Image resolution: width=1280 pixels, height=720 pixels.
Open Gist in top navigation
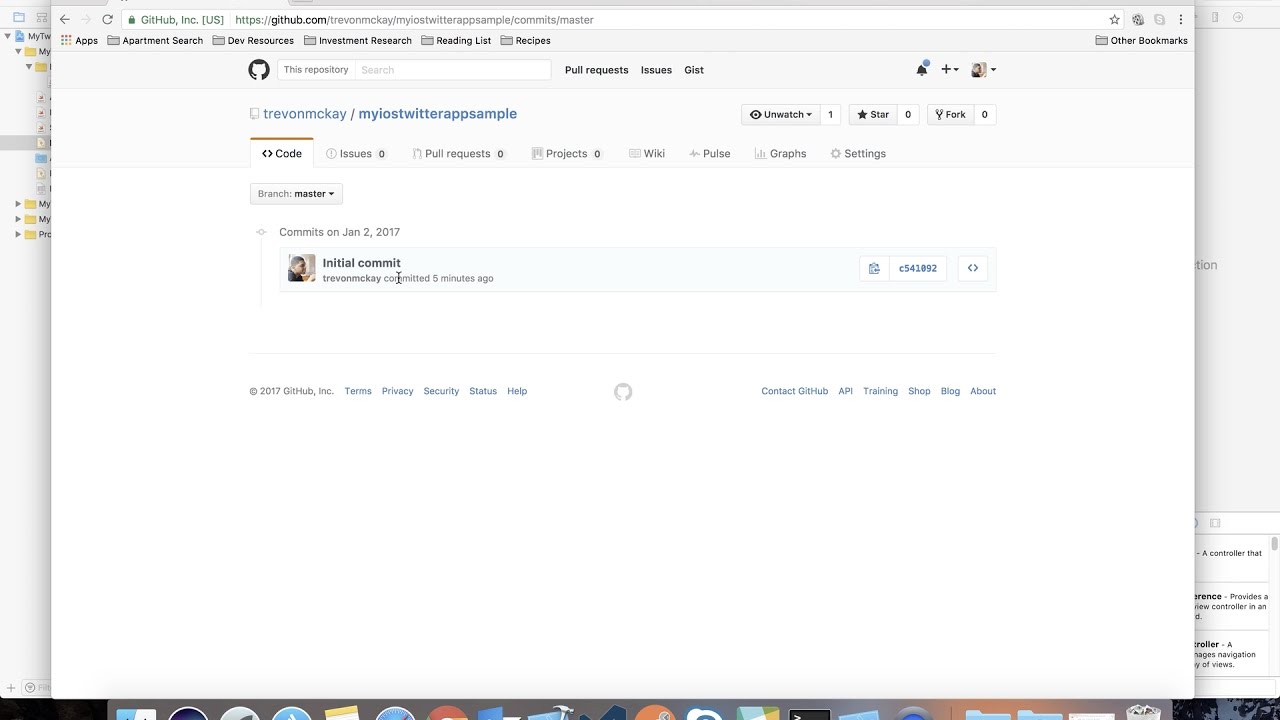point(694,70)
